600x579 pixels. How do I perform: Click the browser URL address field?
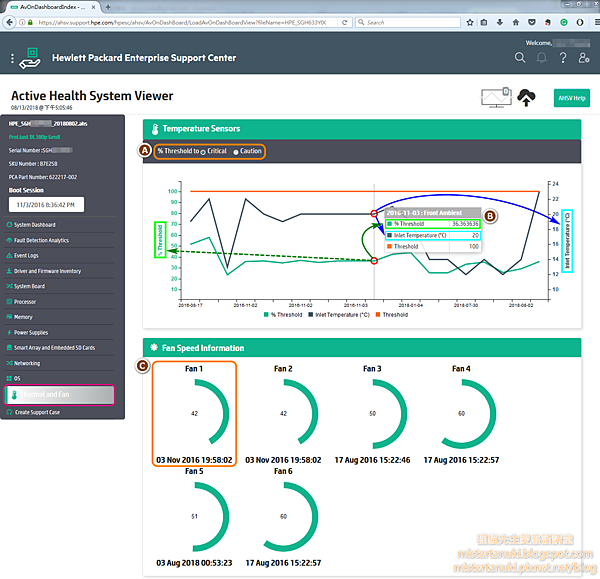[182, 22]
